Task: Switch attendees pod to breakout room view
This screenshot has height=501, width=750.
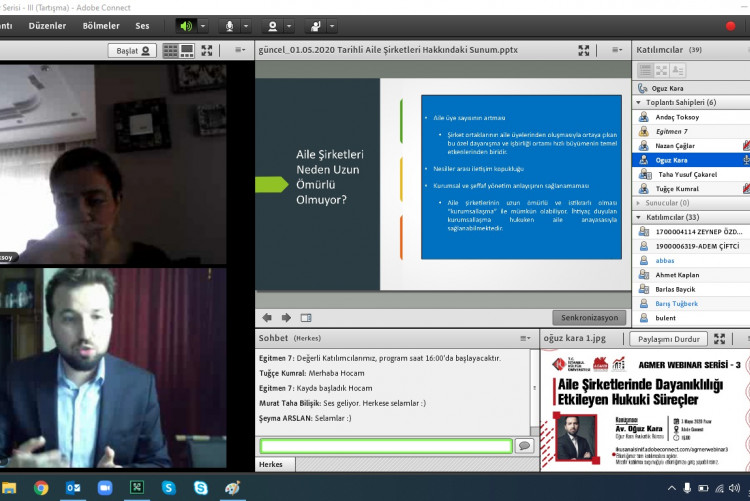Action: 662,70
